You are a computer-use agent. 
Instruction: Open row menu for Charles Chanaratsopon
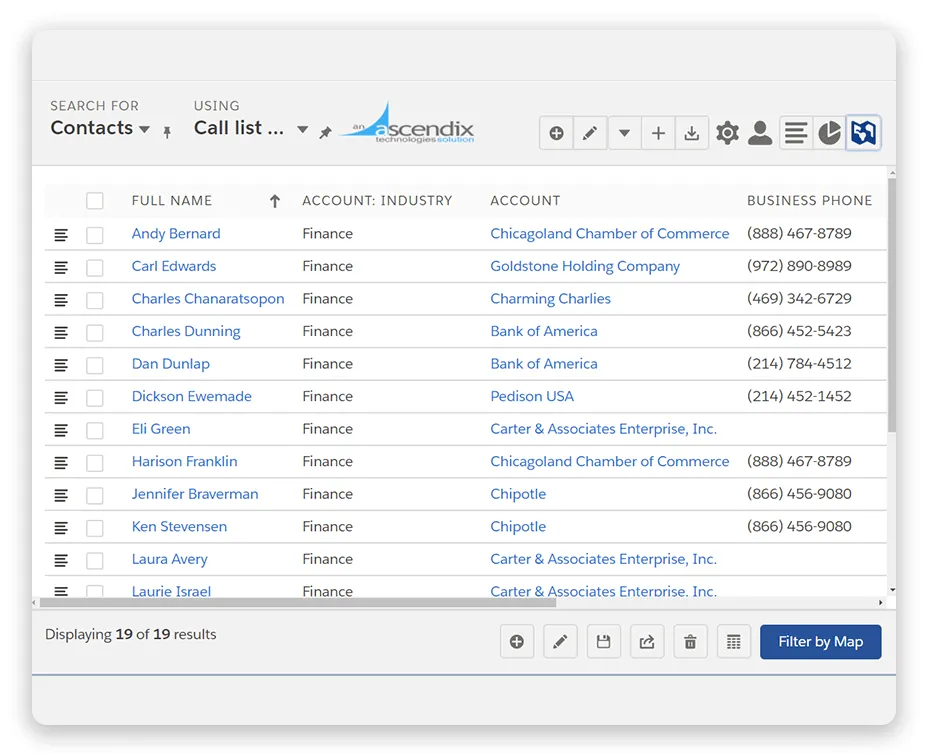(61, 300)
